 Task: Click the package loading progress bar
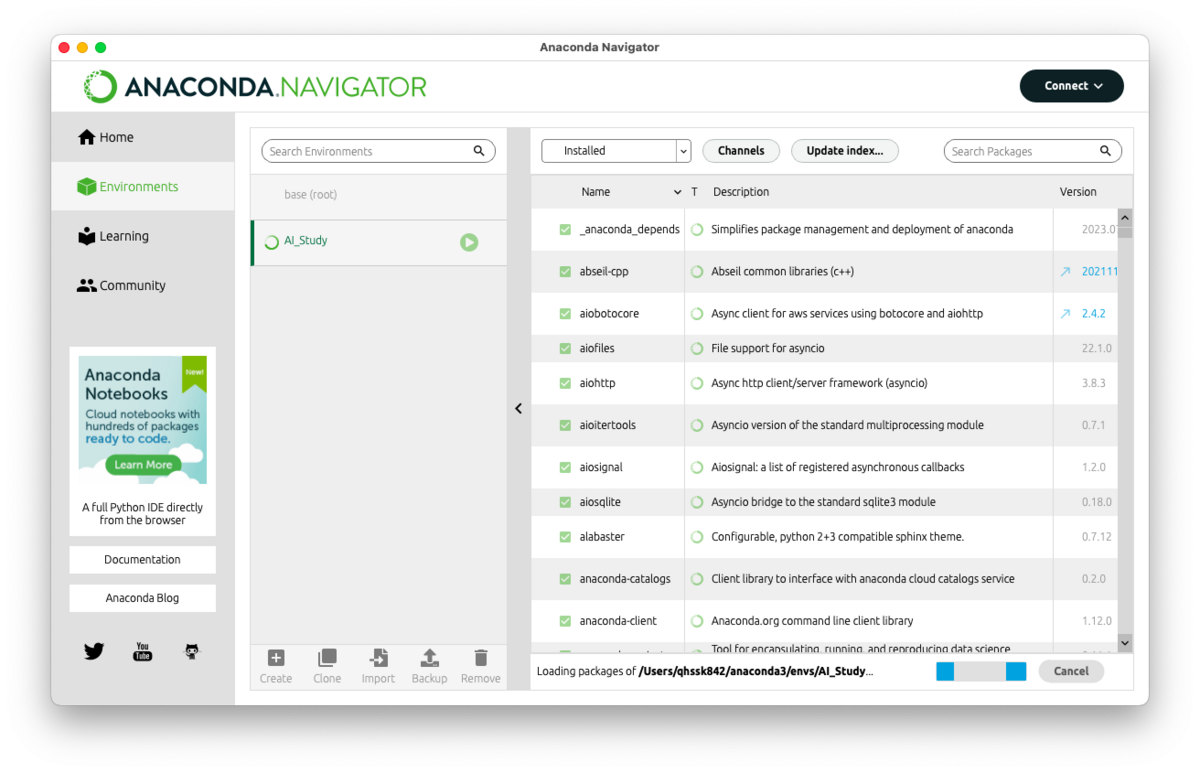pyautogui.click(x=981, y=672)
